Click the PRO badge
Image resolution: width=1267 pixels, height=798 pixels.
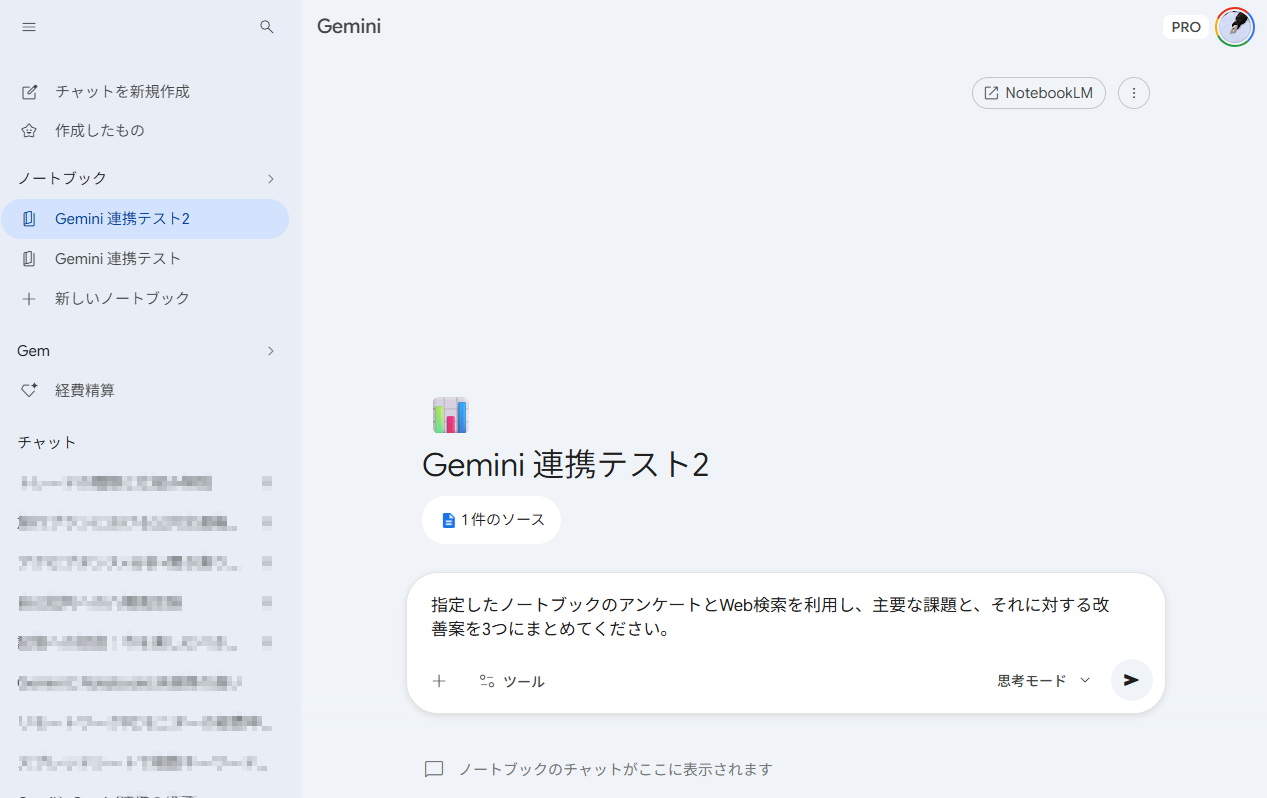(1186, 27)
